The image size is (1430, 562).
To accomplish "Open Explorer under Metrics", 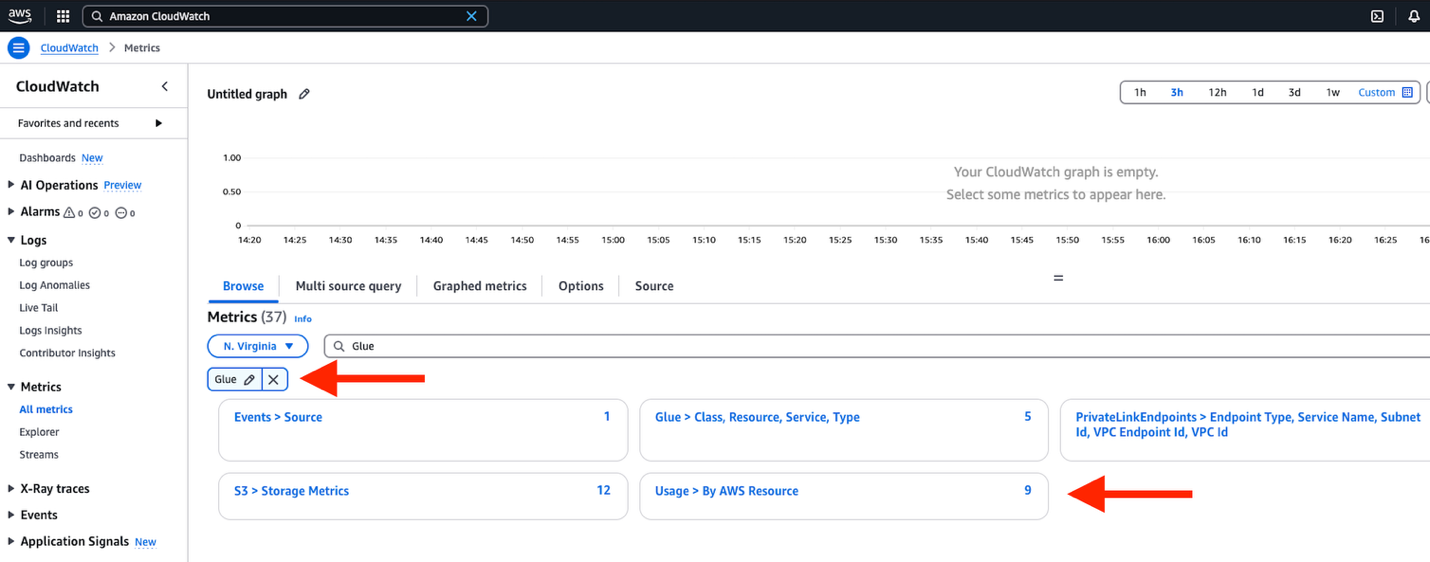I will click(39, 432).
